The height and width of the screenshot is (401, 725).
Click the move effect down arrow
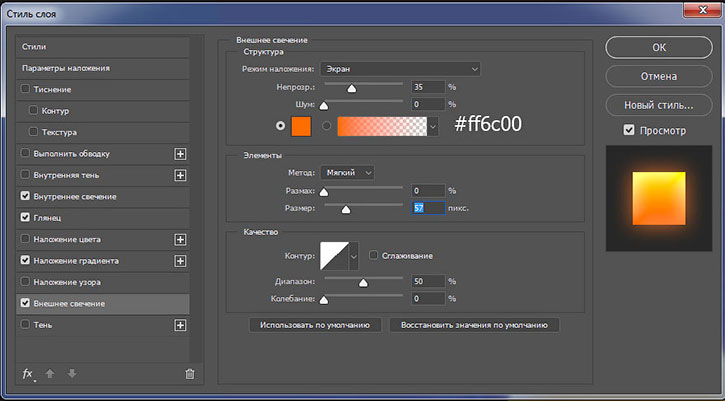72,374
